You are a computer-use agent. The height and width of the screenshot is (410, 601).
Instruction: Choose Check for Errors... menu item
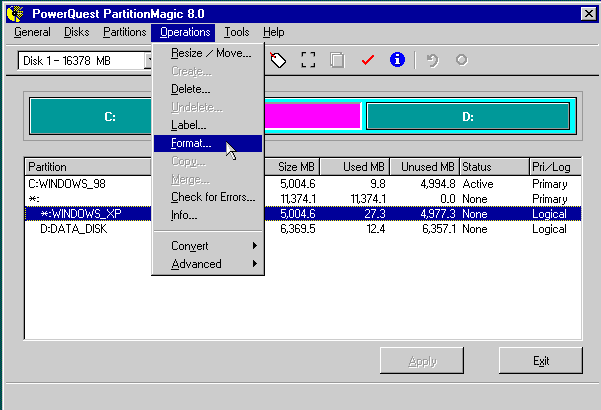pos(208,197)
